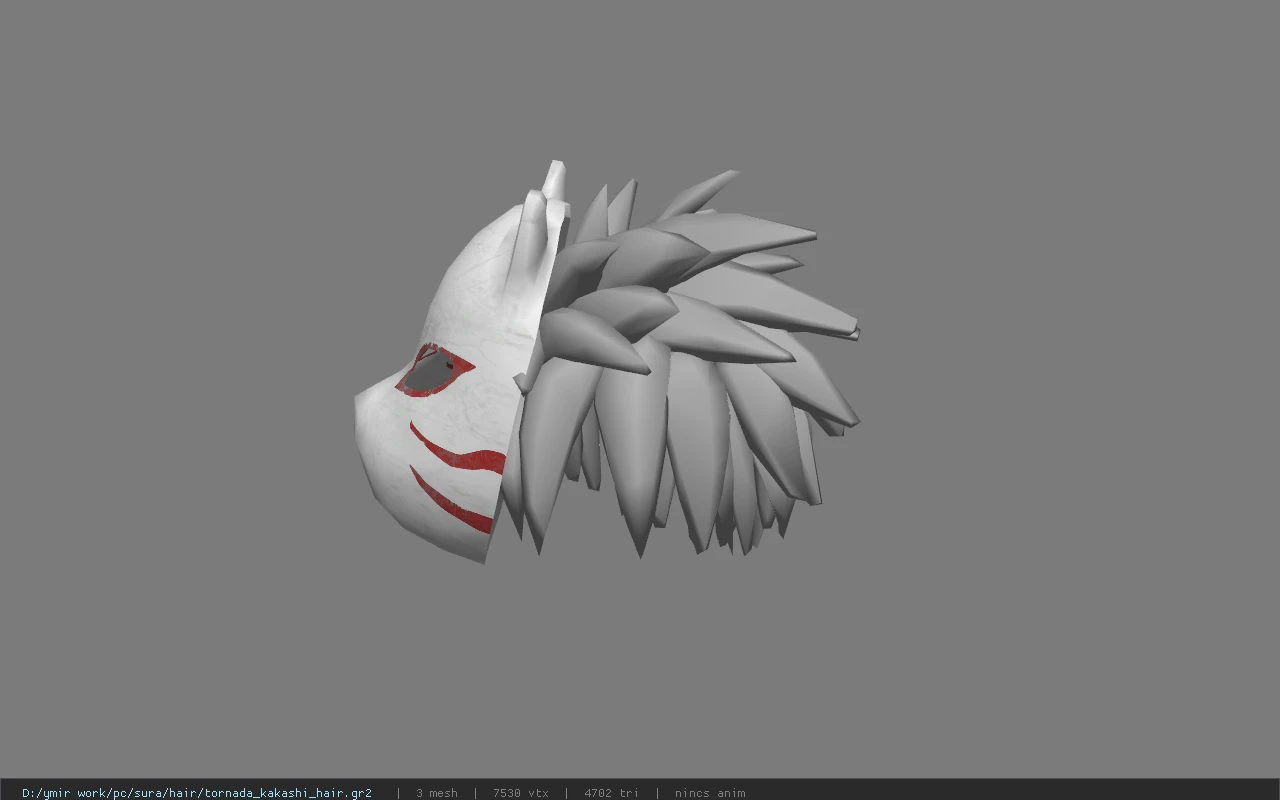Image resolution: width=1280 pixels, height=800 pixels.
Task: Click the '3 mesh' status entry
Action: coord(437,793)
